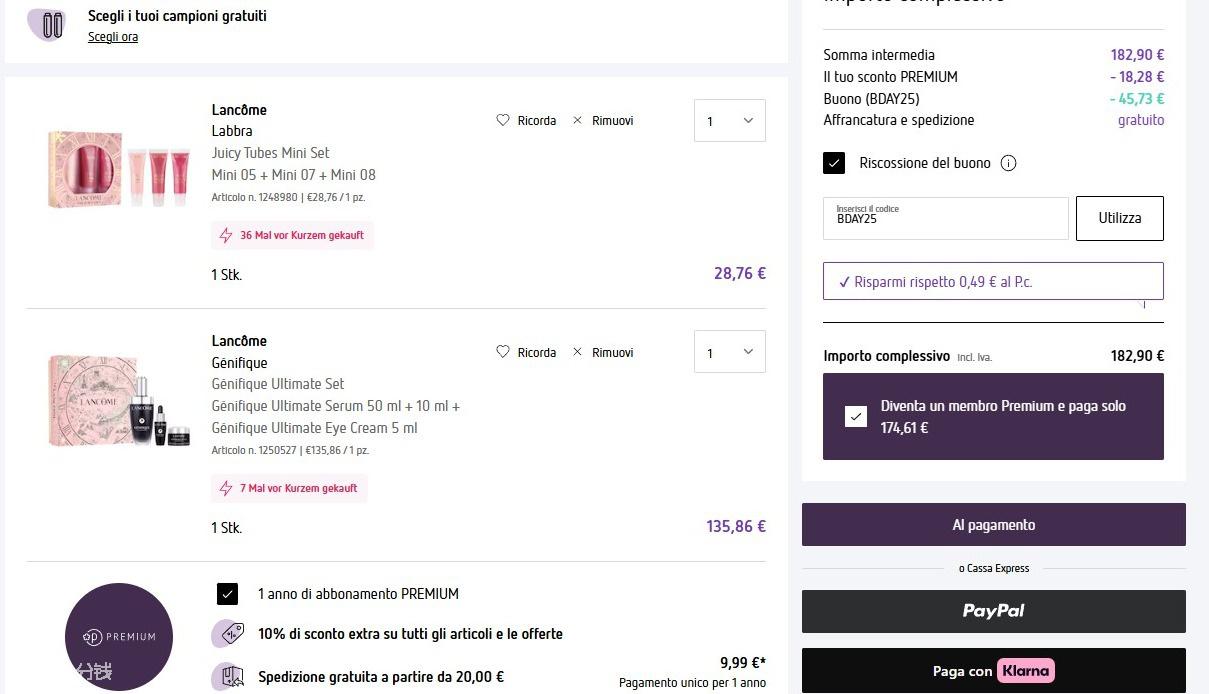Image resolution: width=1209 pixels, height=694 pixels.
Task: Click the heart icon for Génifique Ultimate Set
Action: coord(503,352)
